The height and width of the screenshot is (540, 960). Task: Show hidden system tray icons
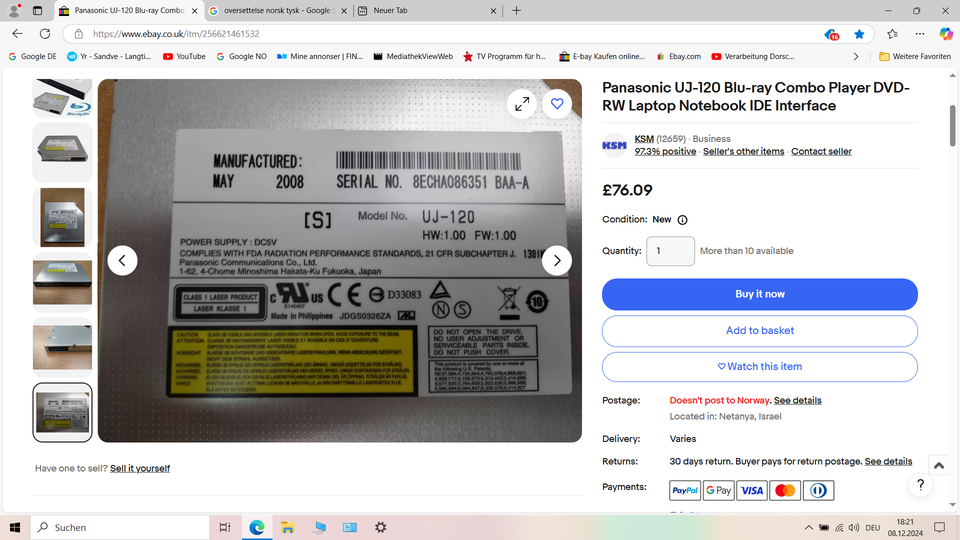coord(809,527)
